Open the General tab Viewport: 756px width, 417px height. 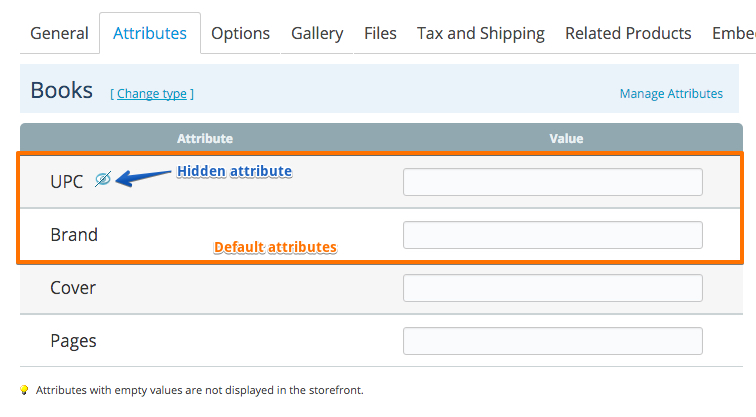click(x=59, y=33)
